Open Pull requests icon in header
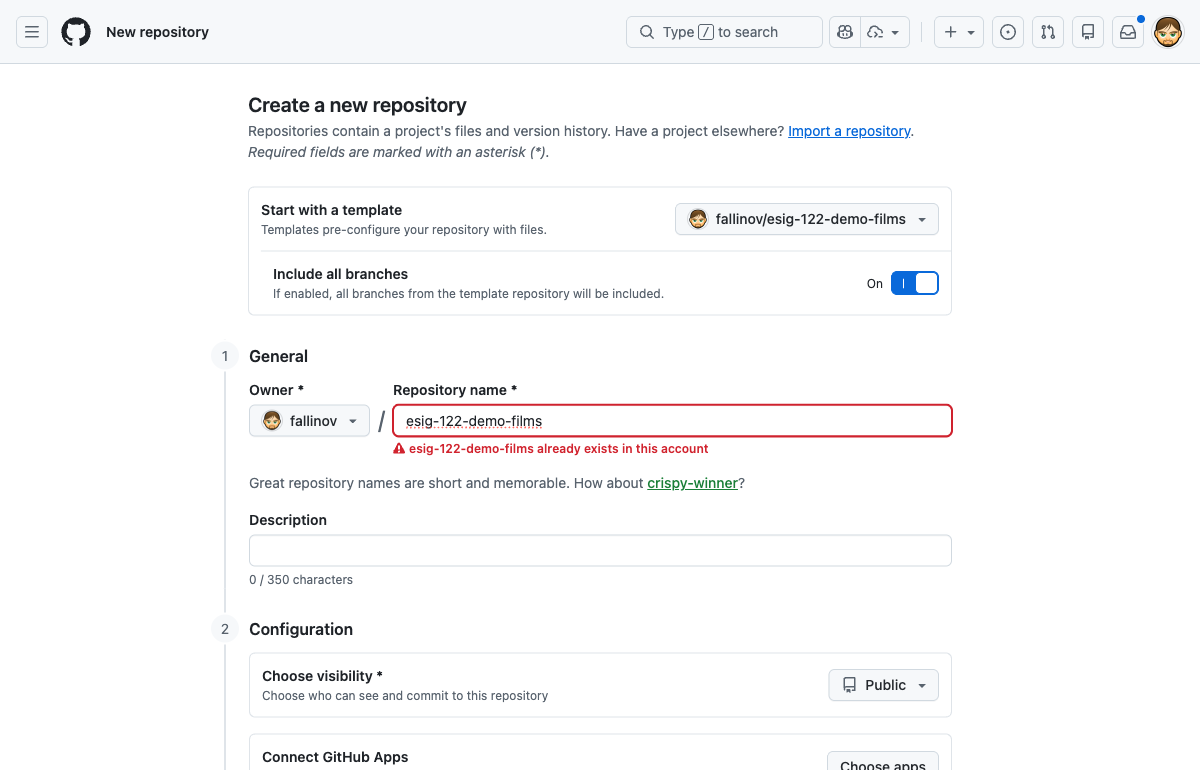This screenshot has height=770, width=1200. pyautogui.click(x=1048, y=32)
